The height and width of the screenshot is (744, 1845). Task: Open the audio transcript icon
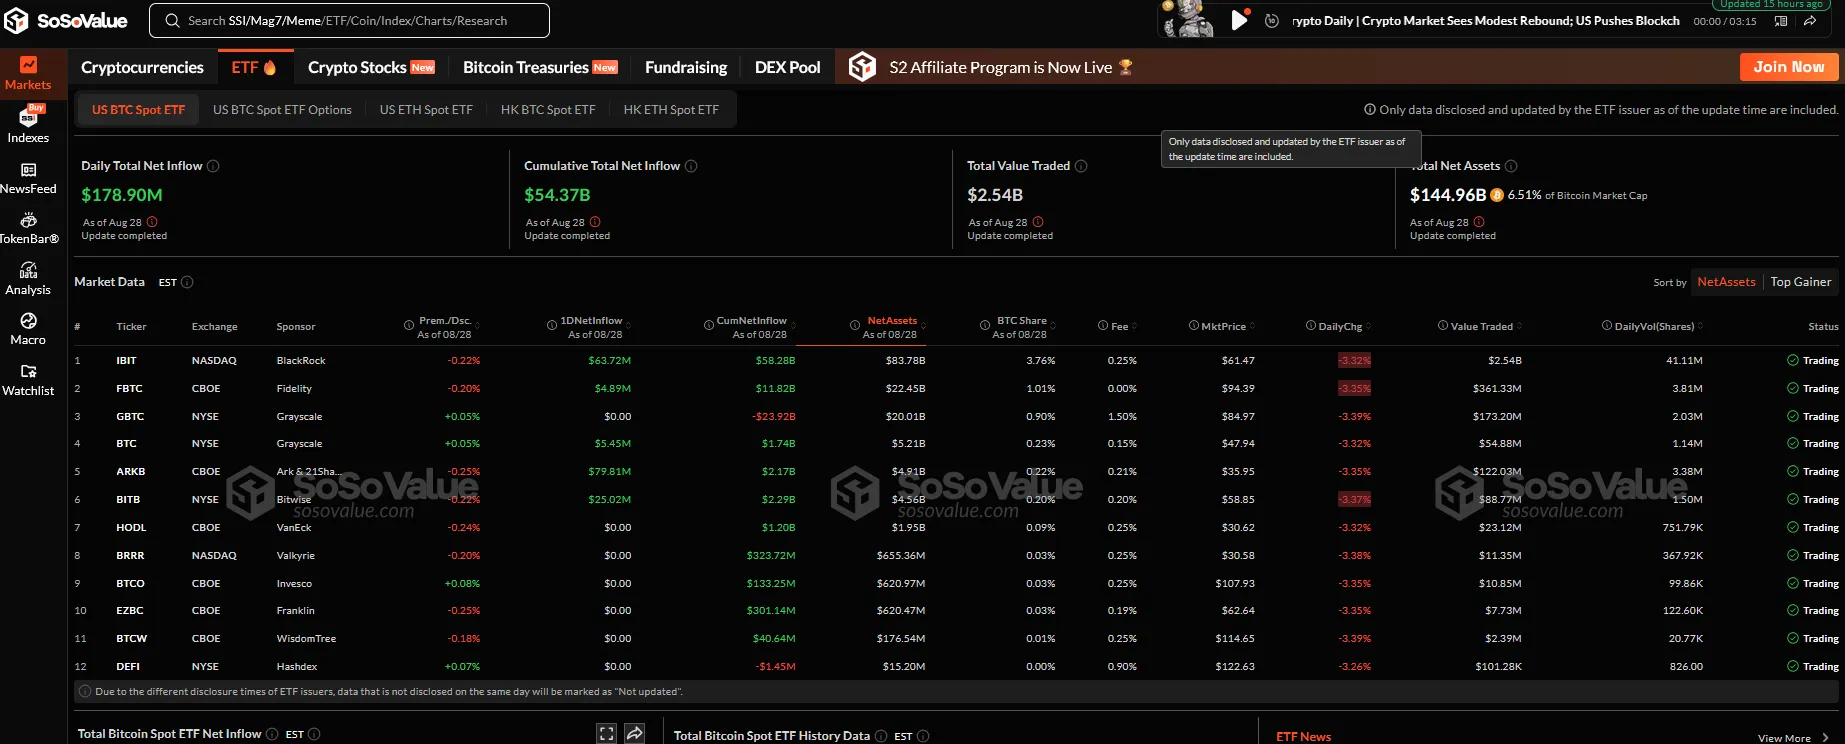[x=1781, y=21]
